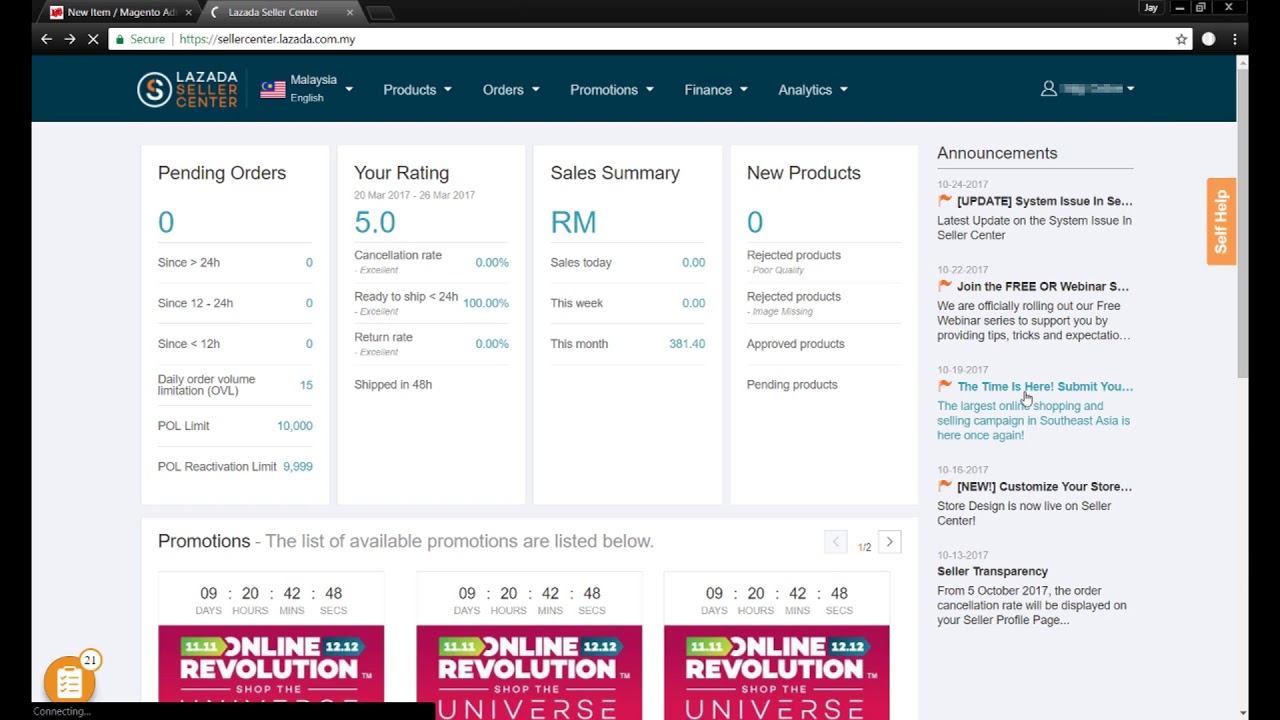Click the Cancellation rate 0.00% value
Screen dimensions: 1280x720
pyautogui.click(x=492, y=262)
